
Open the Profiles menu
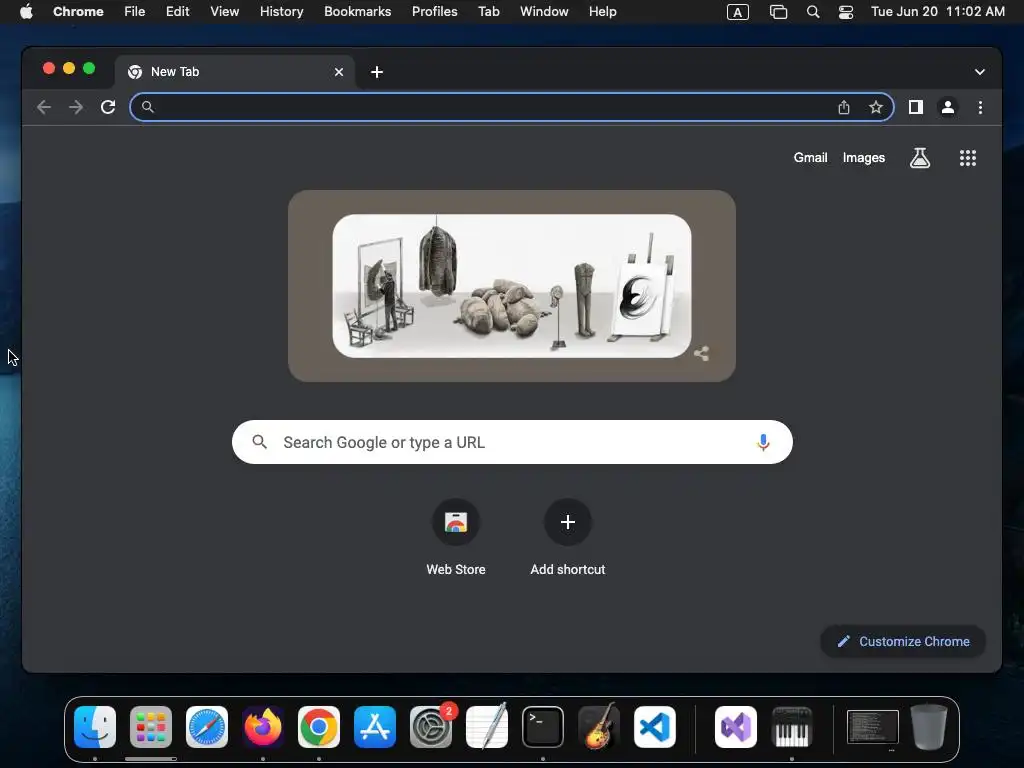coord(434,12)
